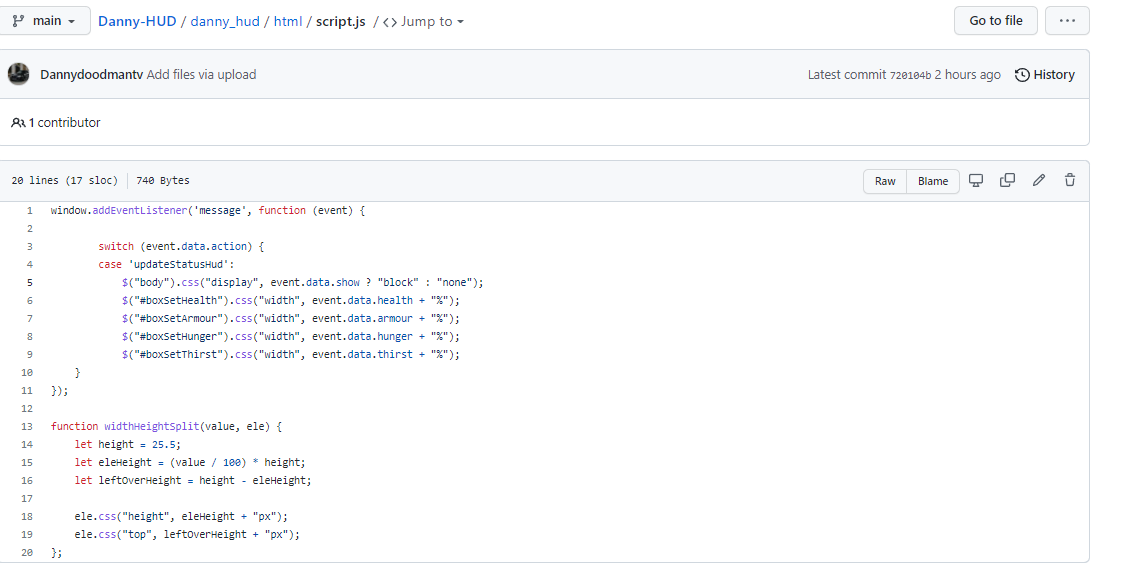
Task: Expand the Jump to dropdown
Action: [424, 21]
